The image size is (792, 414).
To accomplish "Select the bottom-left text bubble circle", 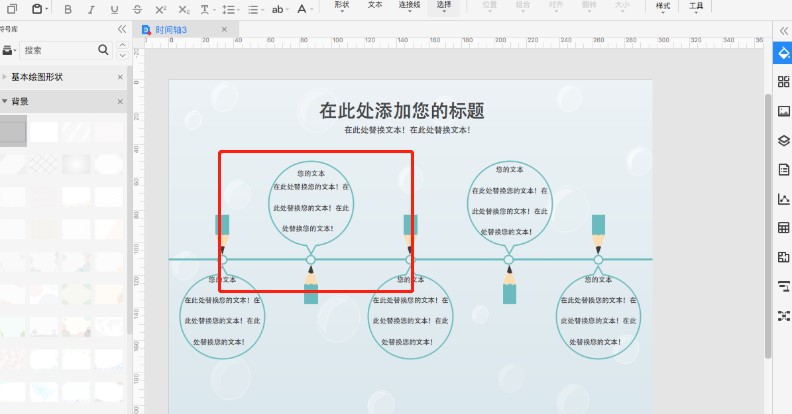I will (222, 317).
